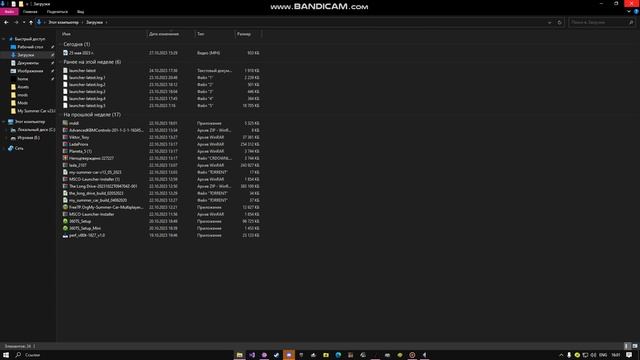The image size is (640, 360).
Task: Open the Assets folder in the sidebar
Action: (23, 87)
